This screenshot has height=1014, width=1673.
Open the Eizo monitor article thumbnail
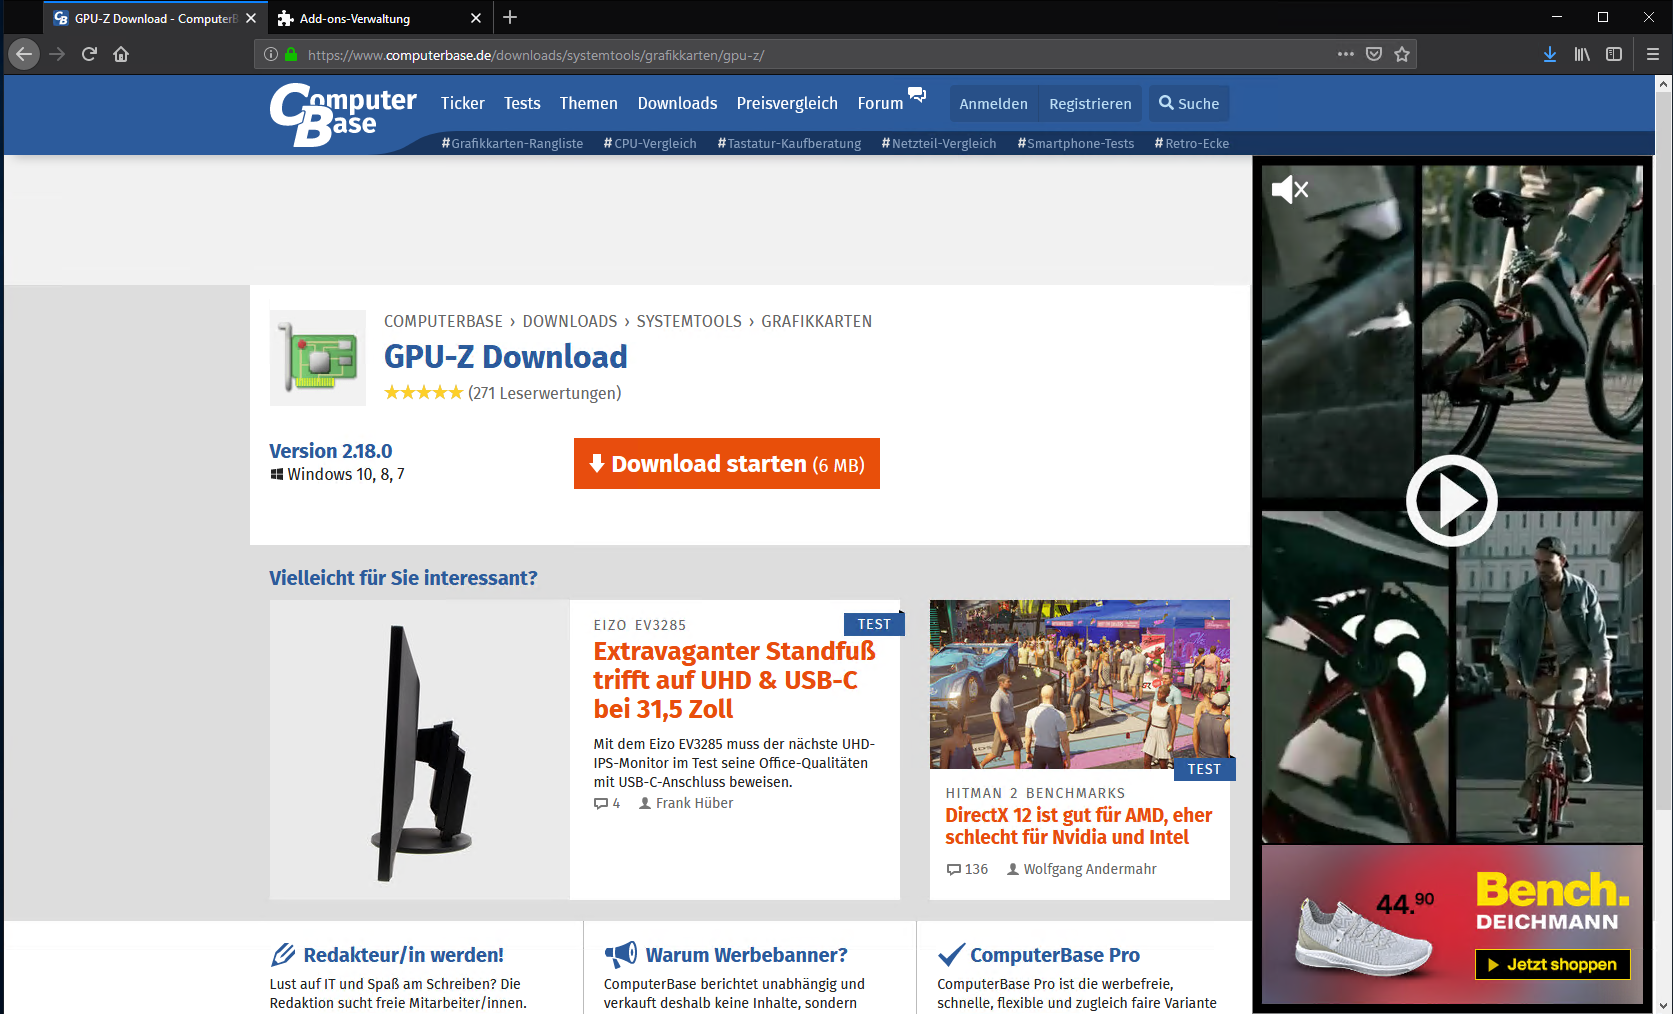[x=420, y=750]
